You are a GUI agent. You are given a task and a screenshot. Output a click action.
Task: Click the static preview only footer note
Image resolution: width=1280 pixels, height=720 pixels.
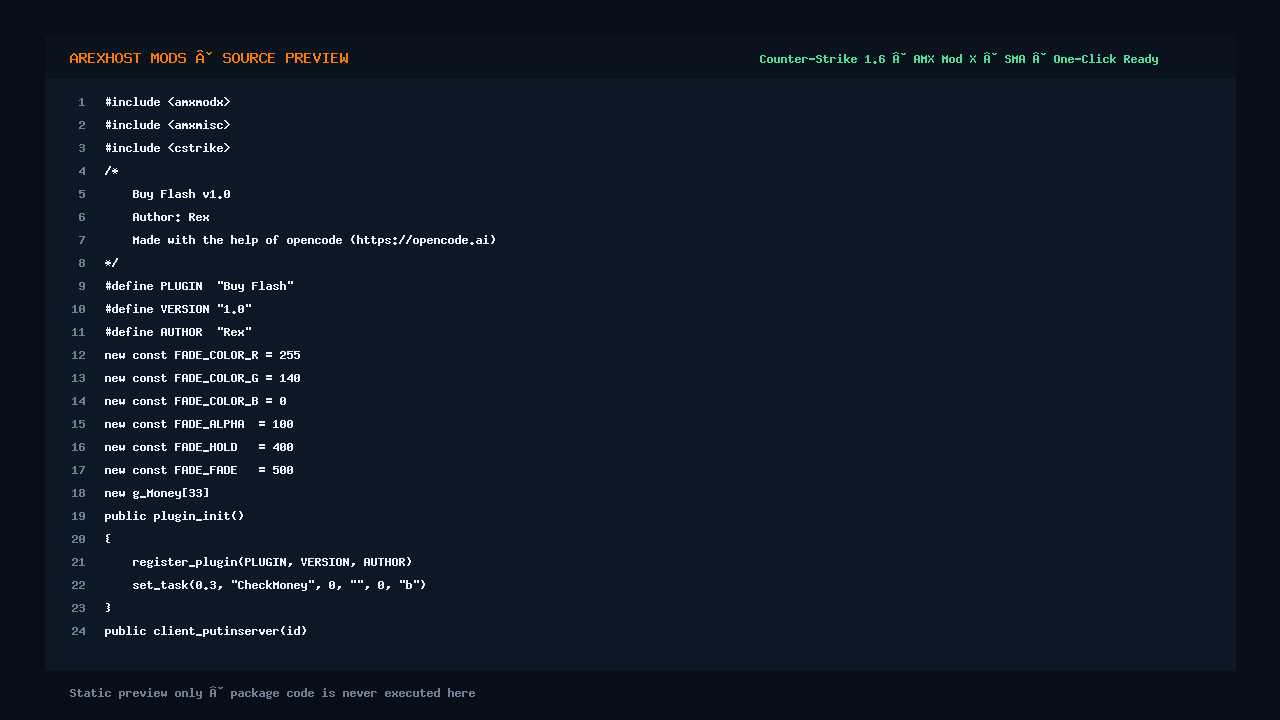[272, 693]
